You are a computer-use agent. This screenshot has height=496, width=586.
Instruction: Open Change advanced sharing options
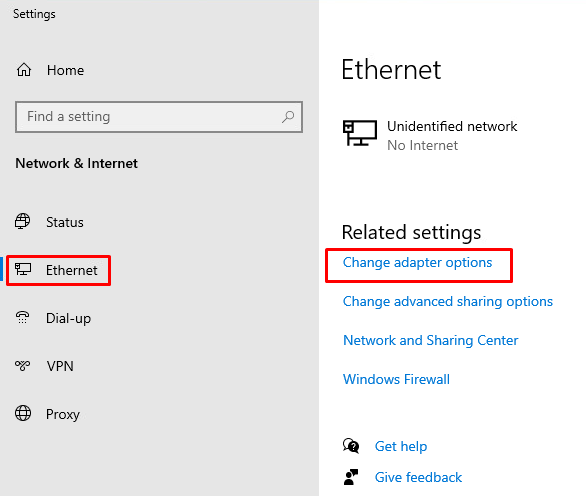[448, 302]
